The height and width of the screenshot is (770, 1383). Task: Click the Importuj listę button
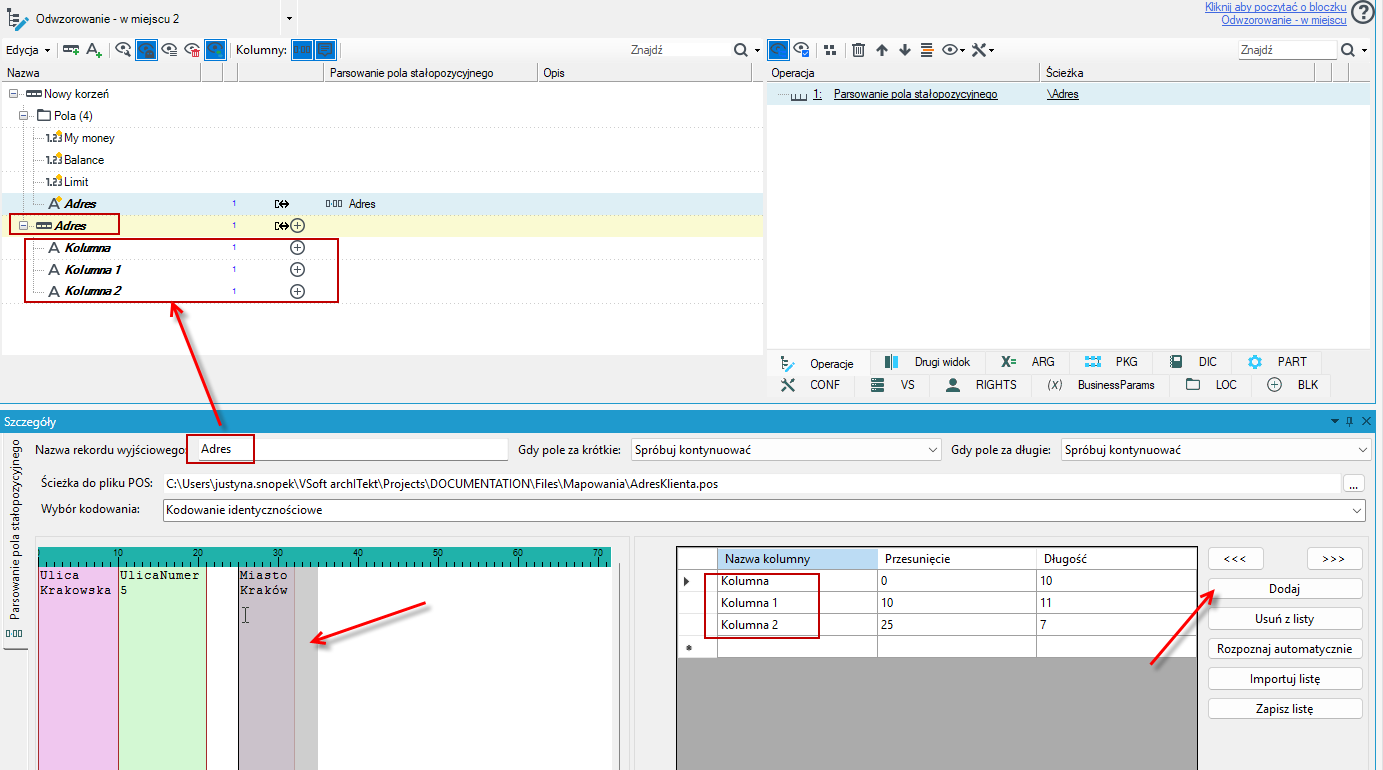pyautogui.click(x=1285, y=679)
